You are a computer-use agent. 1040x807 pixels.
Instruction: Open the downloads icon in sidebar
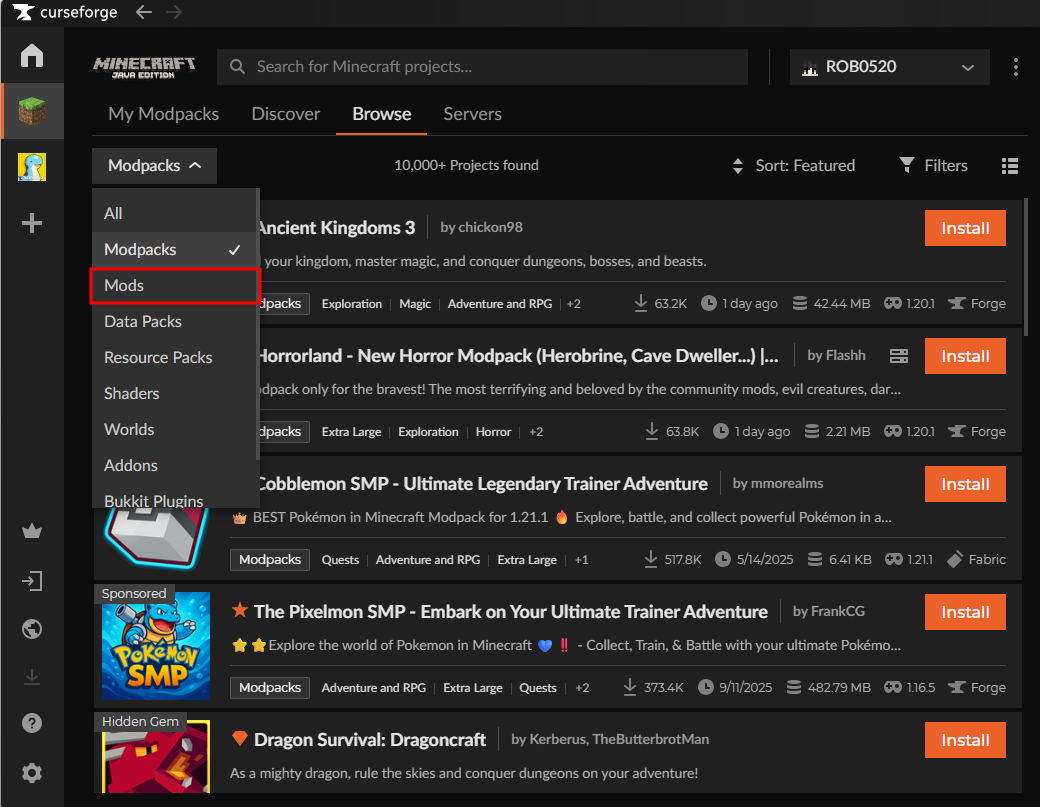tap(32, 677)
